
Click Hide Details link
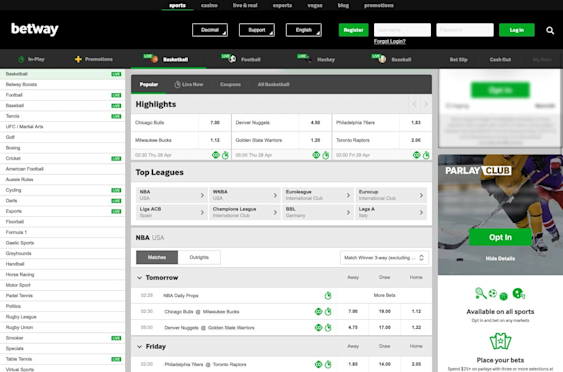pos(500,259)
